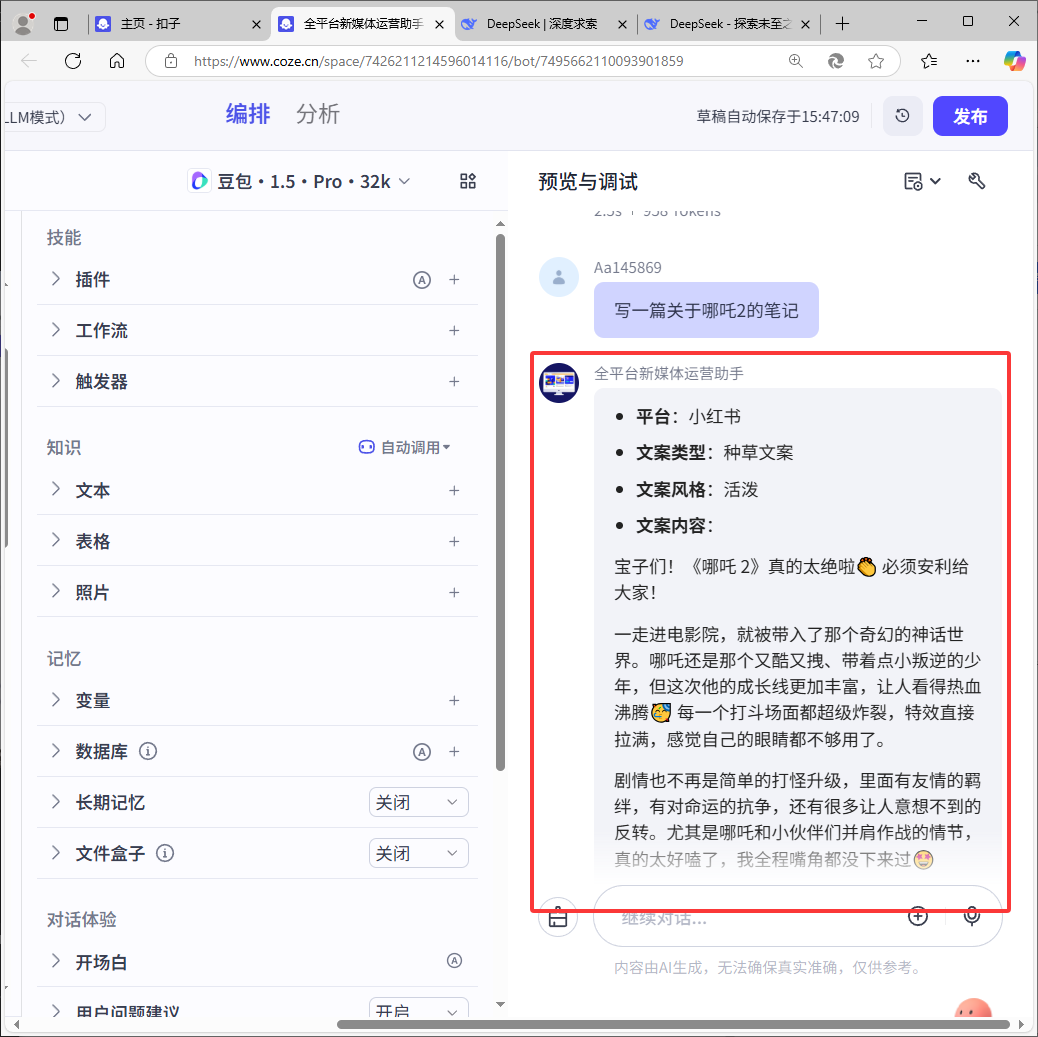Image resolution: width=1038 pixels, height=1037 pixels.
Task: Open the 用户问题建议 开启 dropdown
Action: pyautogui.click(x=418, y=1009)
